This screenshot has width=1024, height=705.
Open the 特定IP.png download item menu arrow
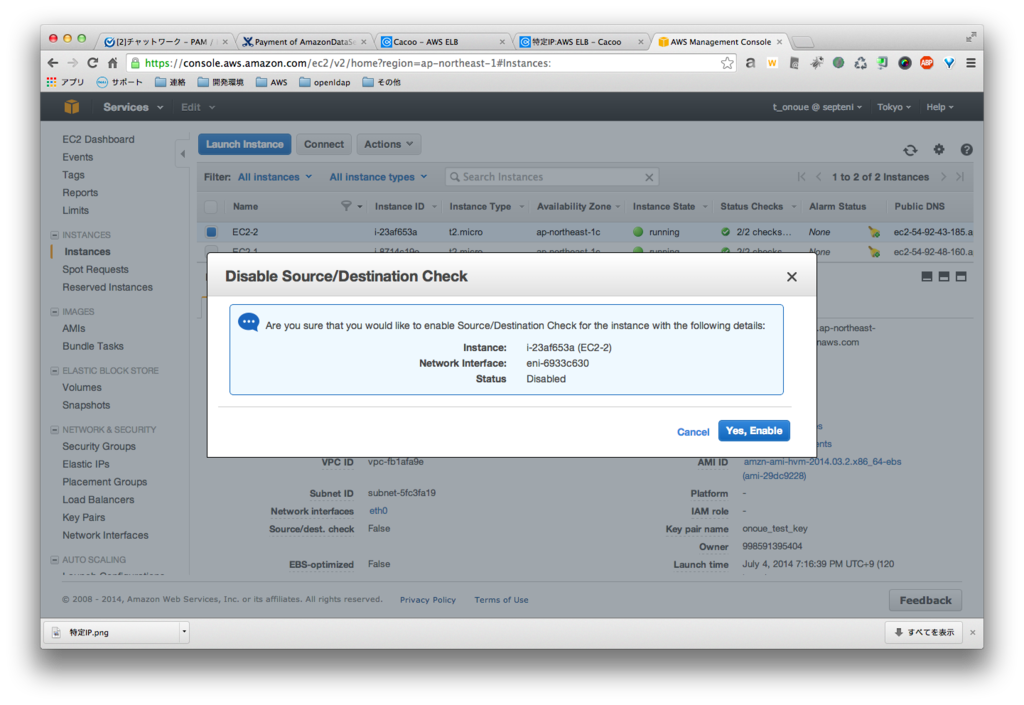click(x=184, y=632)
